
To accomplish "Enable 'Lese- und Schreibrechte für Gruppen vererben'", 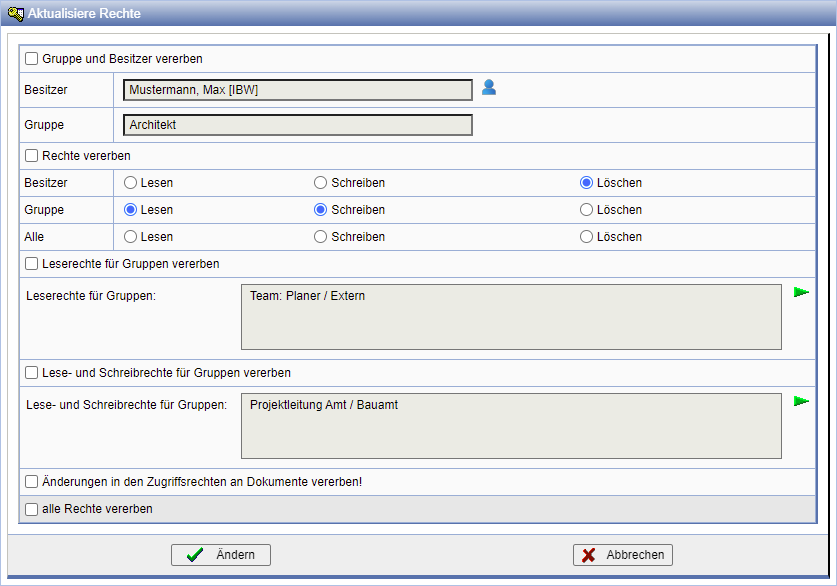I will pos(32,373).
